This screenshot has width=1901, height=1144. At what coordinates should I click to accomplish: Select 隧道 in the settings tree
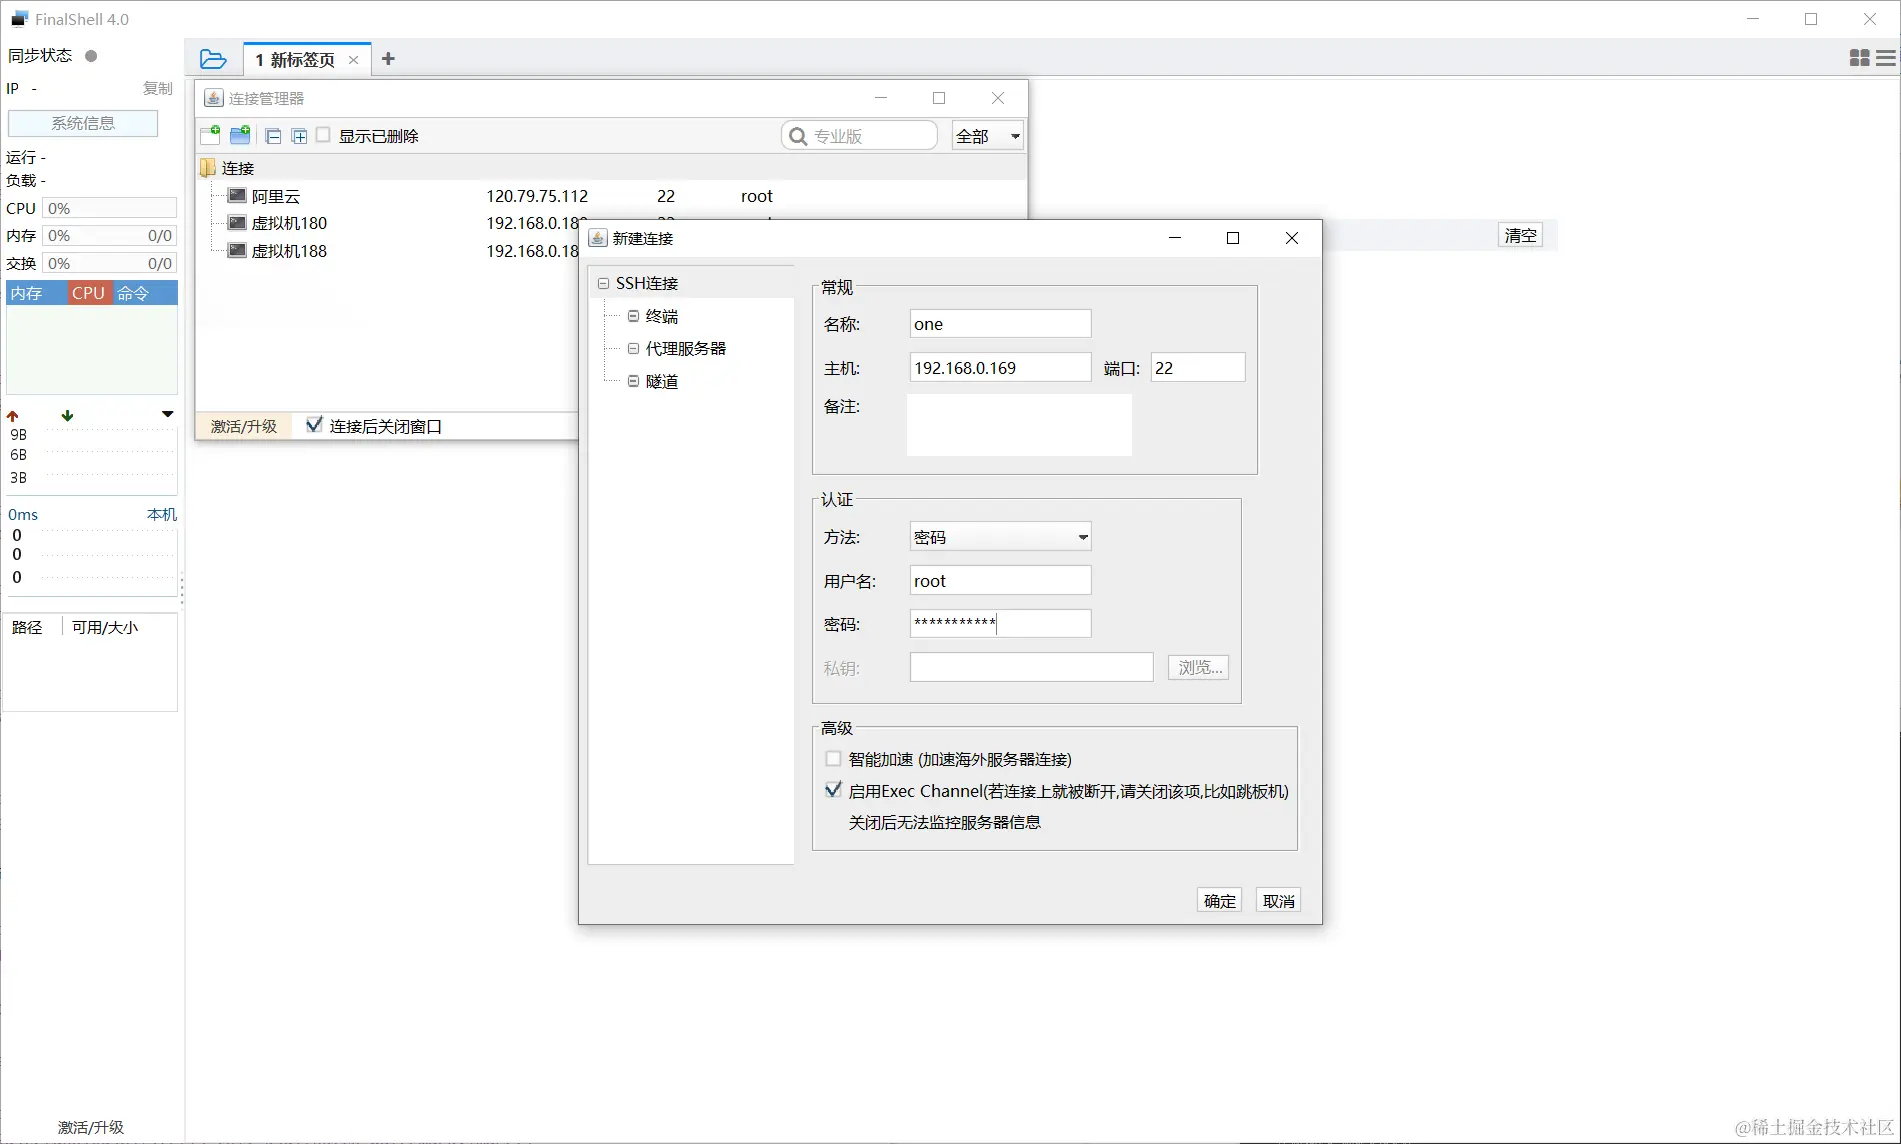pyautogui.click(x=662, y=381)
